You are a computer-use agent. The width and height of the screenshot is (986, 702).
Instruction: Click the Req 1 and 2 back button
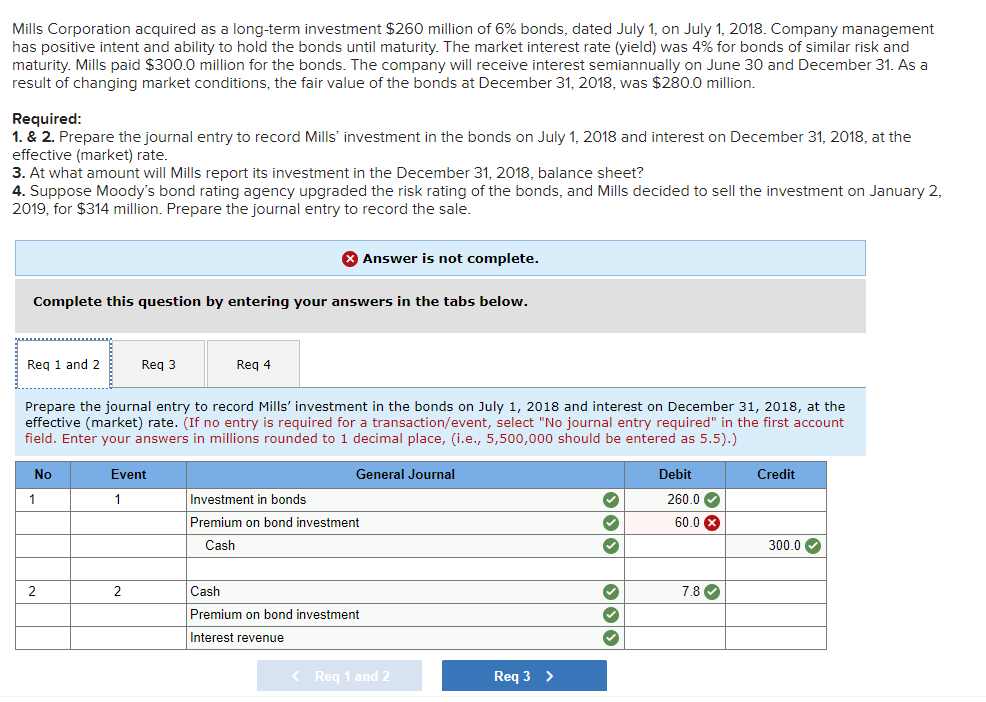pos(339,675)
